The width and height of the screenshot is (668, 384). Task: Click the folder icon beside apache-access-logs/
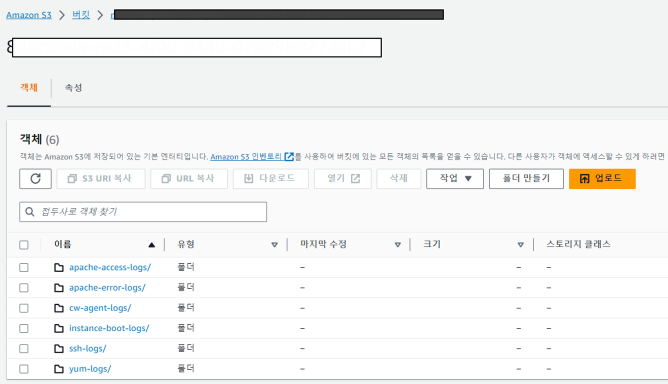point(59,268)
